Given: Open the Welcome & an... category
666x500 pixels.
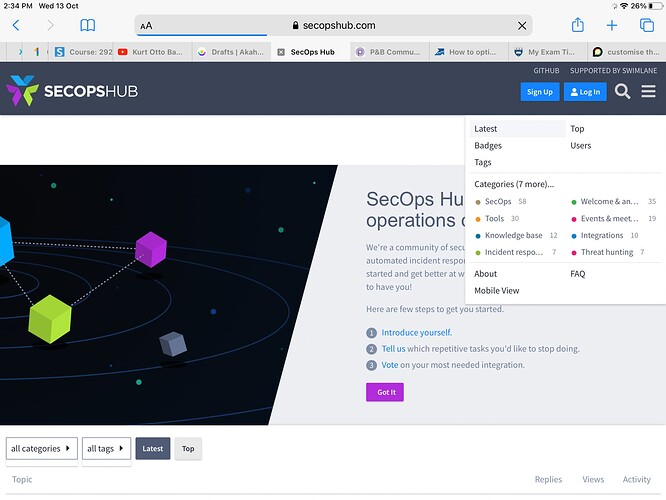Looking at the screenshot, I should (609, 201).
